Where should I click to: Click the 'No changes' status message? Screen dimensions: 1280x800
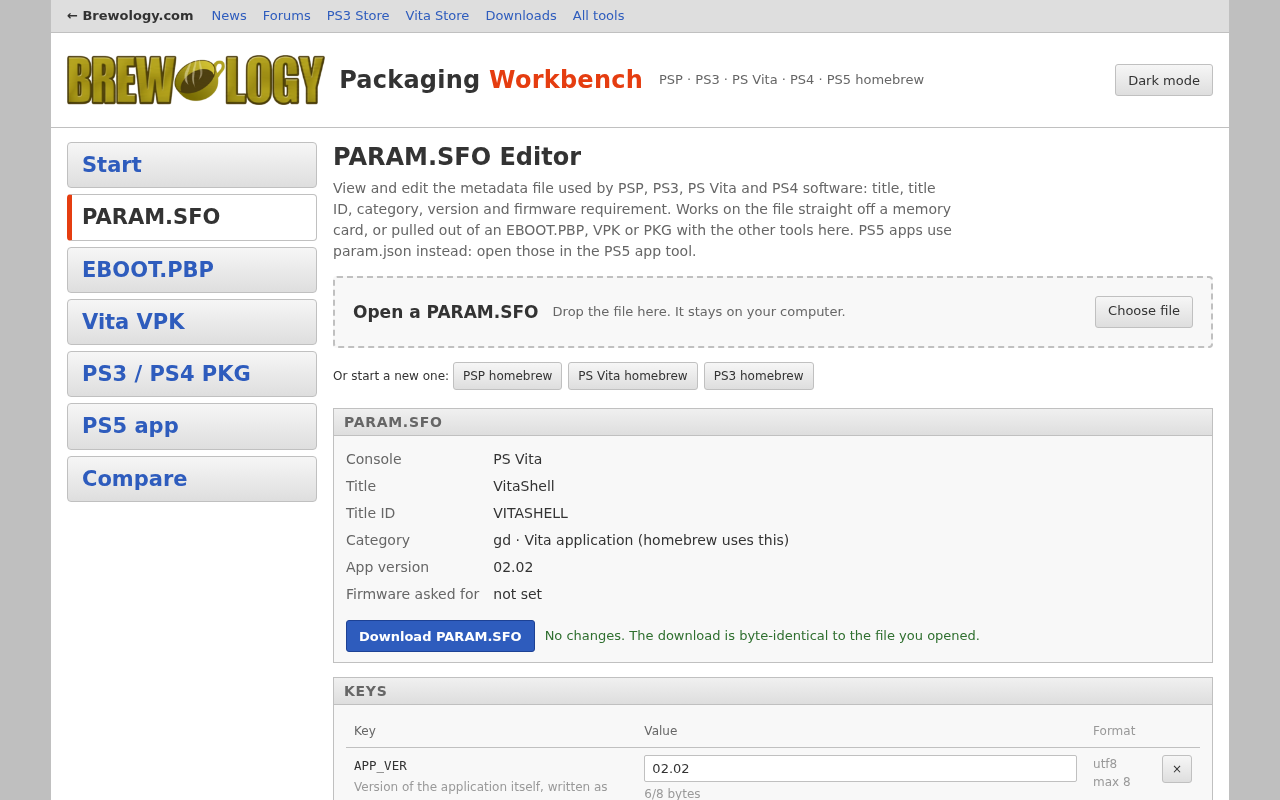click(762, 636)
